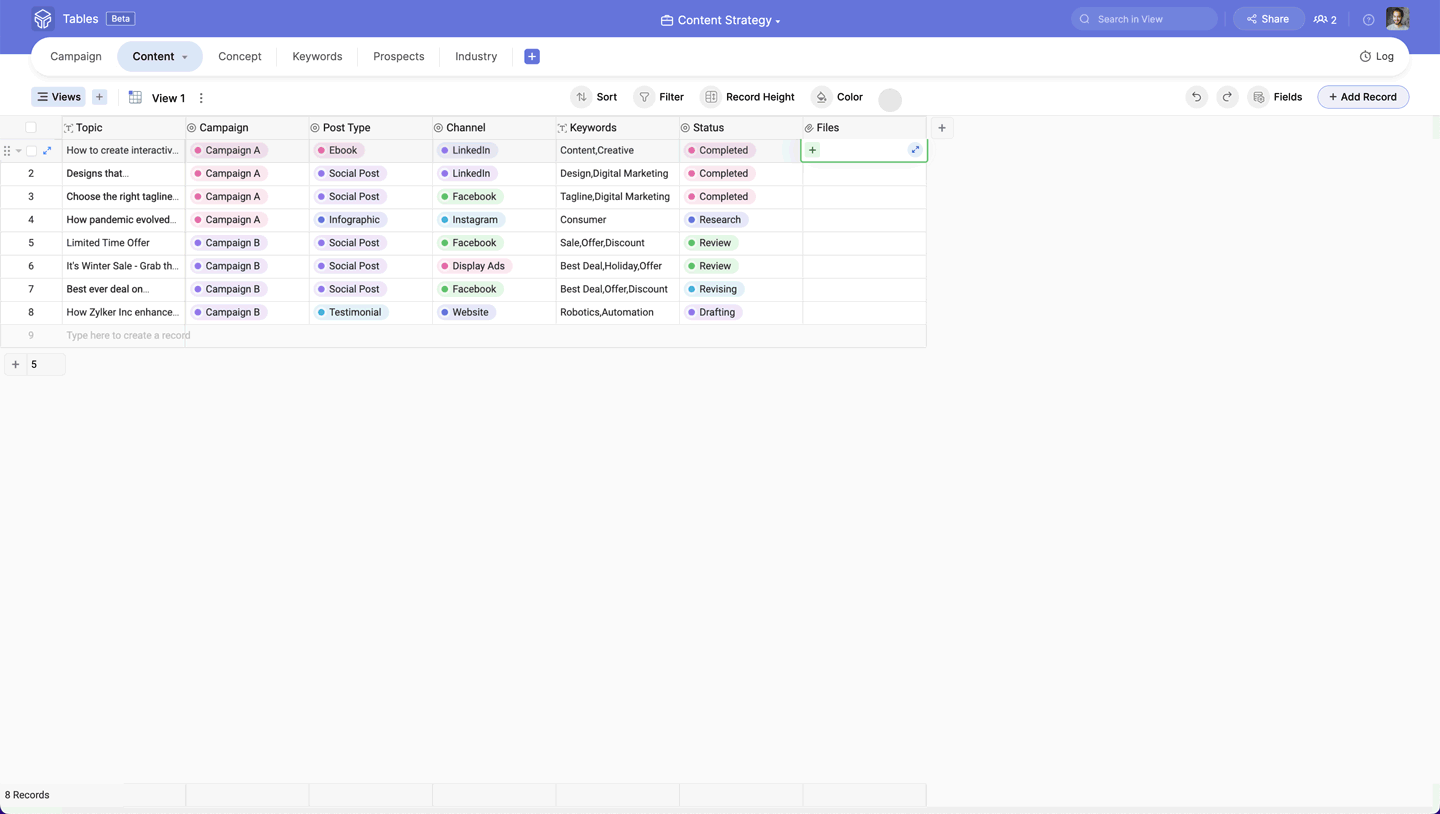Click the Status column header
The image size is (1440, 814).
(741, 128)
